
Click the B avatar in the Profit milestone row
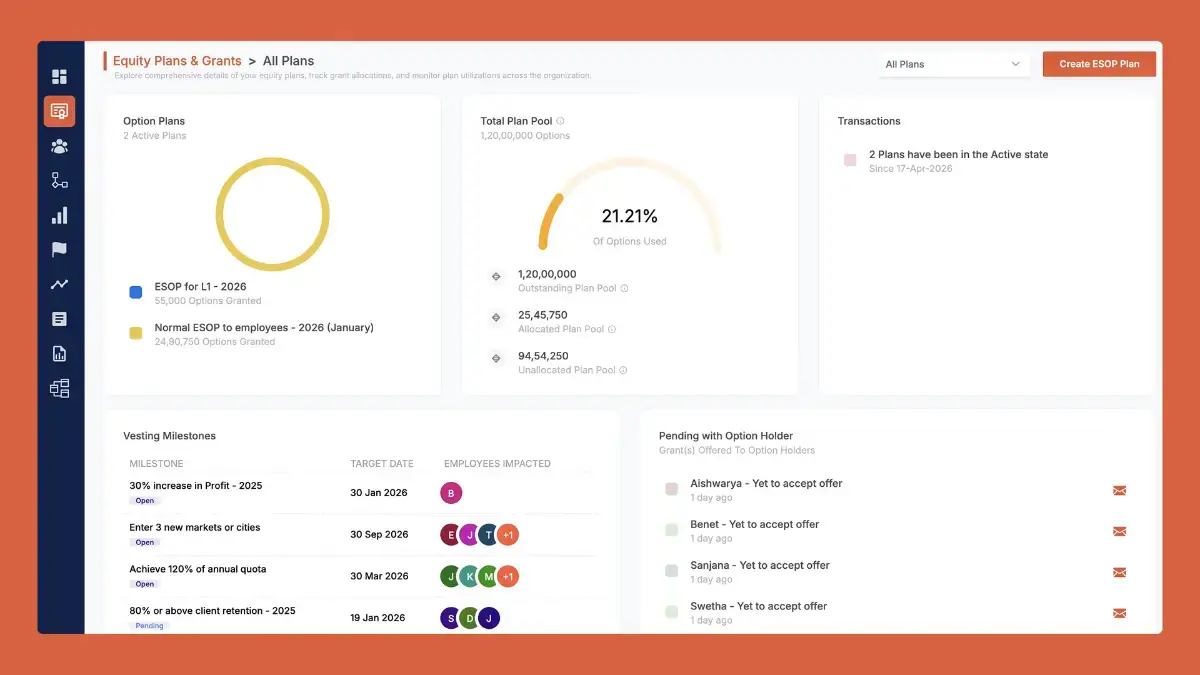coord(452,493)
